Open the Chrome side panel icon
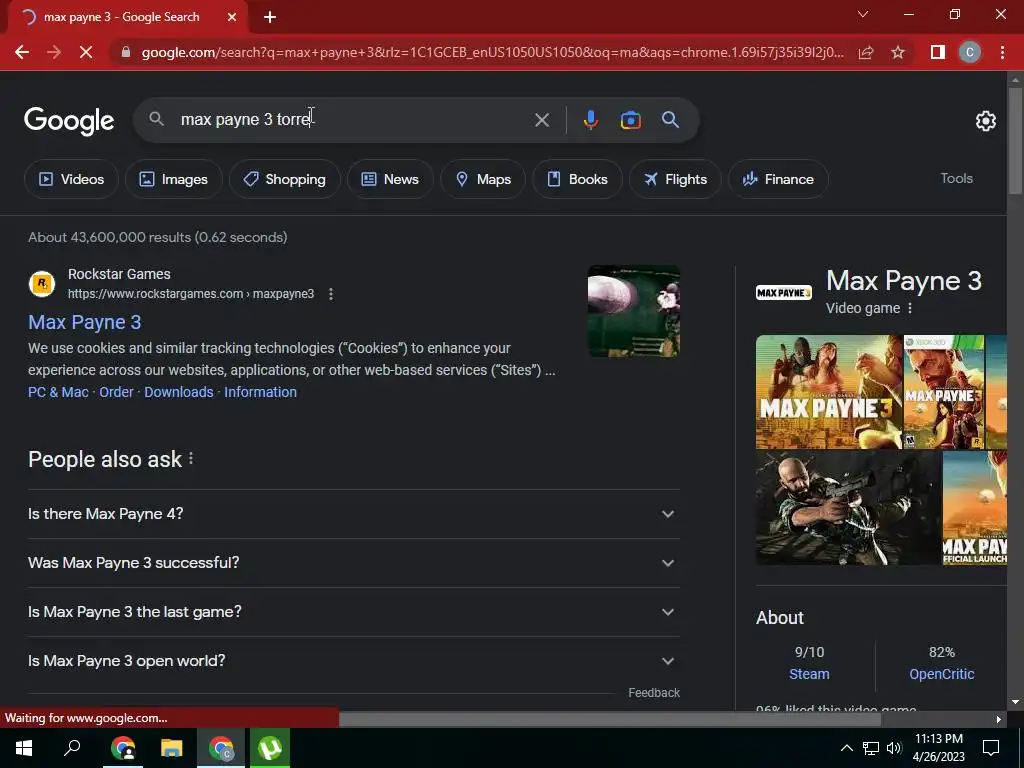 pos(938,52)
